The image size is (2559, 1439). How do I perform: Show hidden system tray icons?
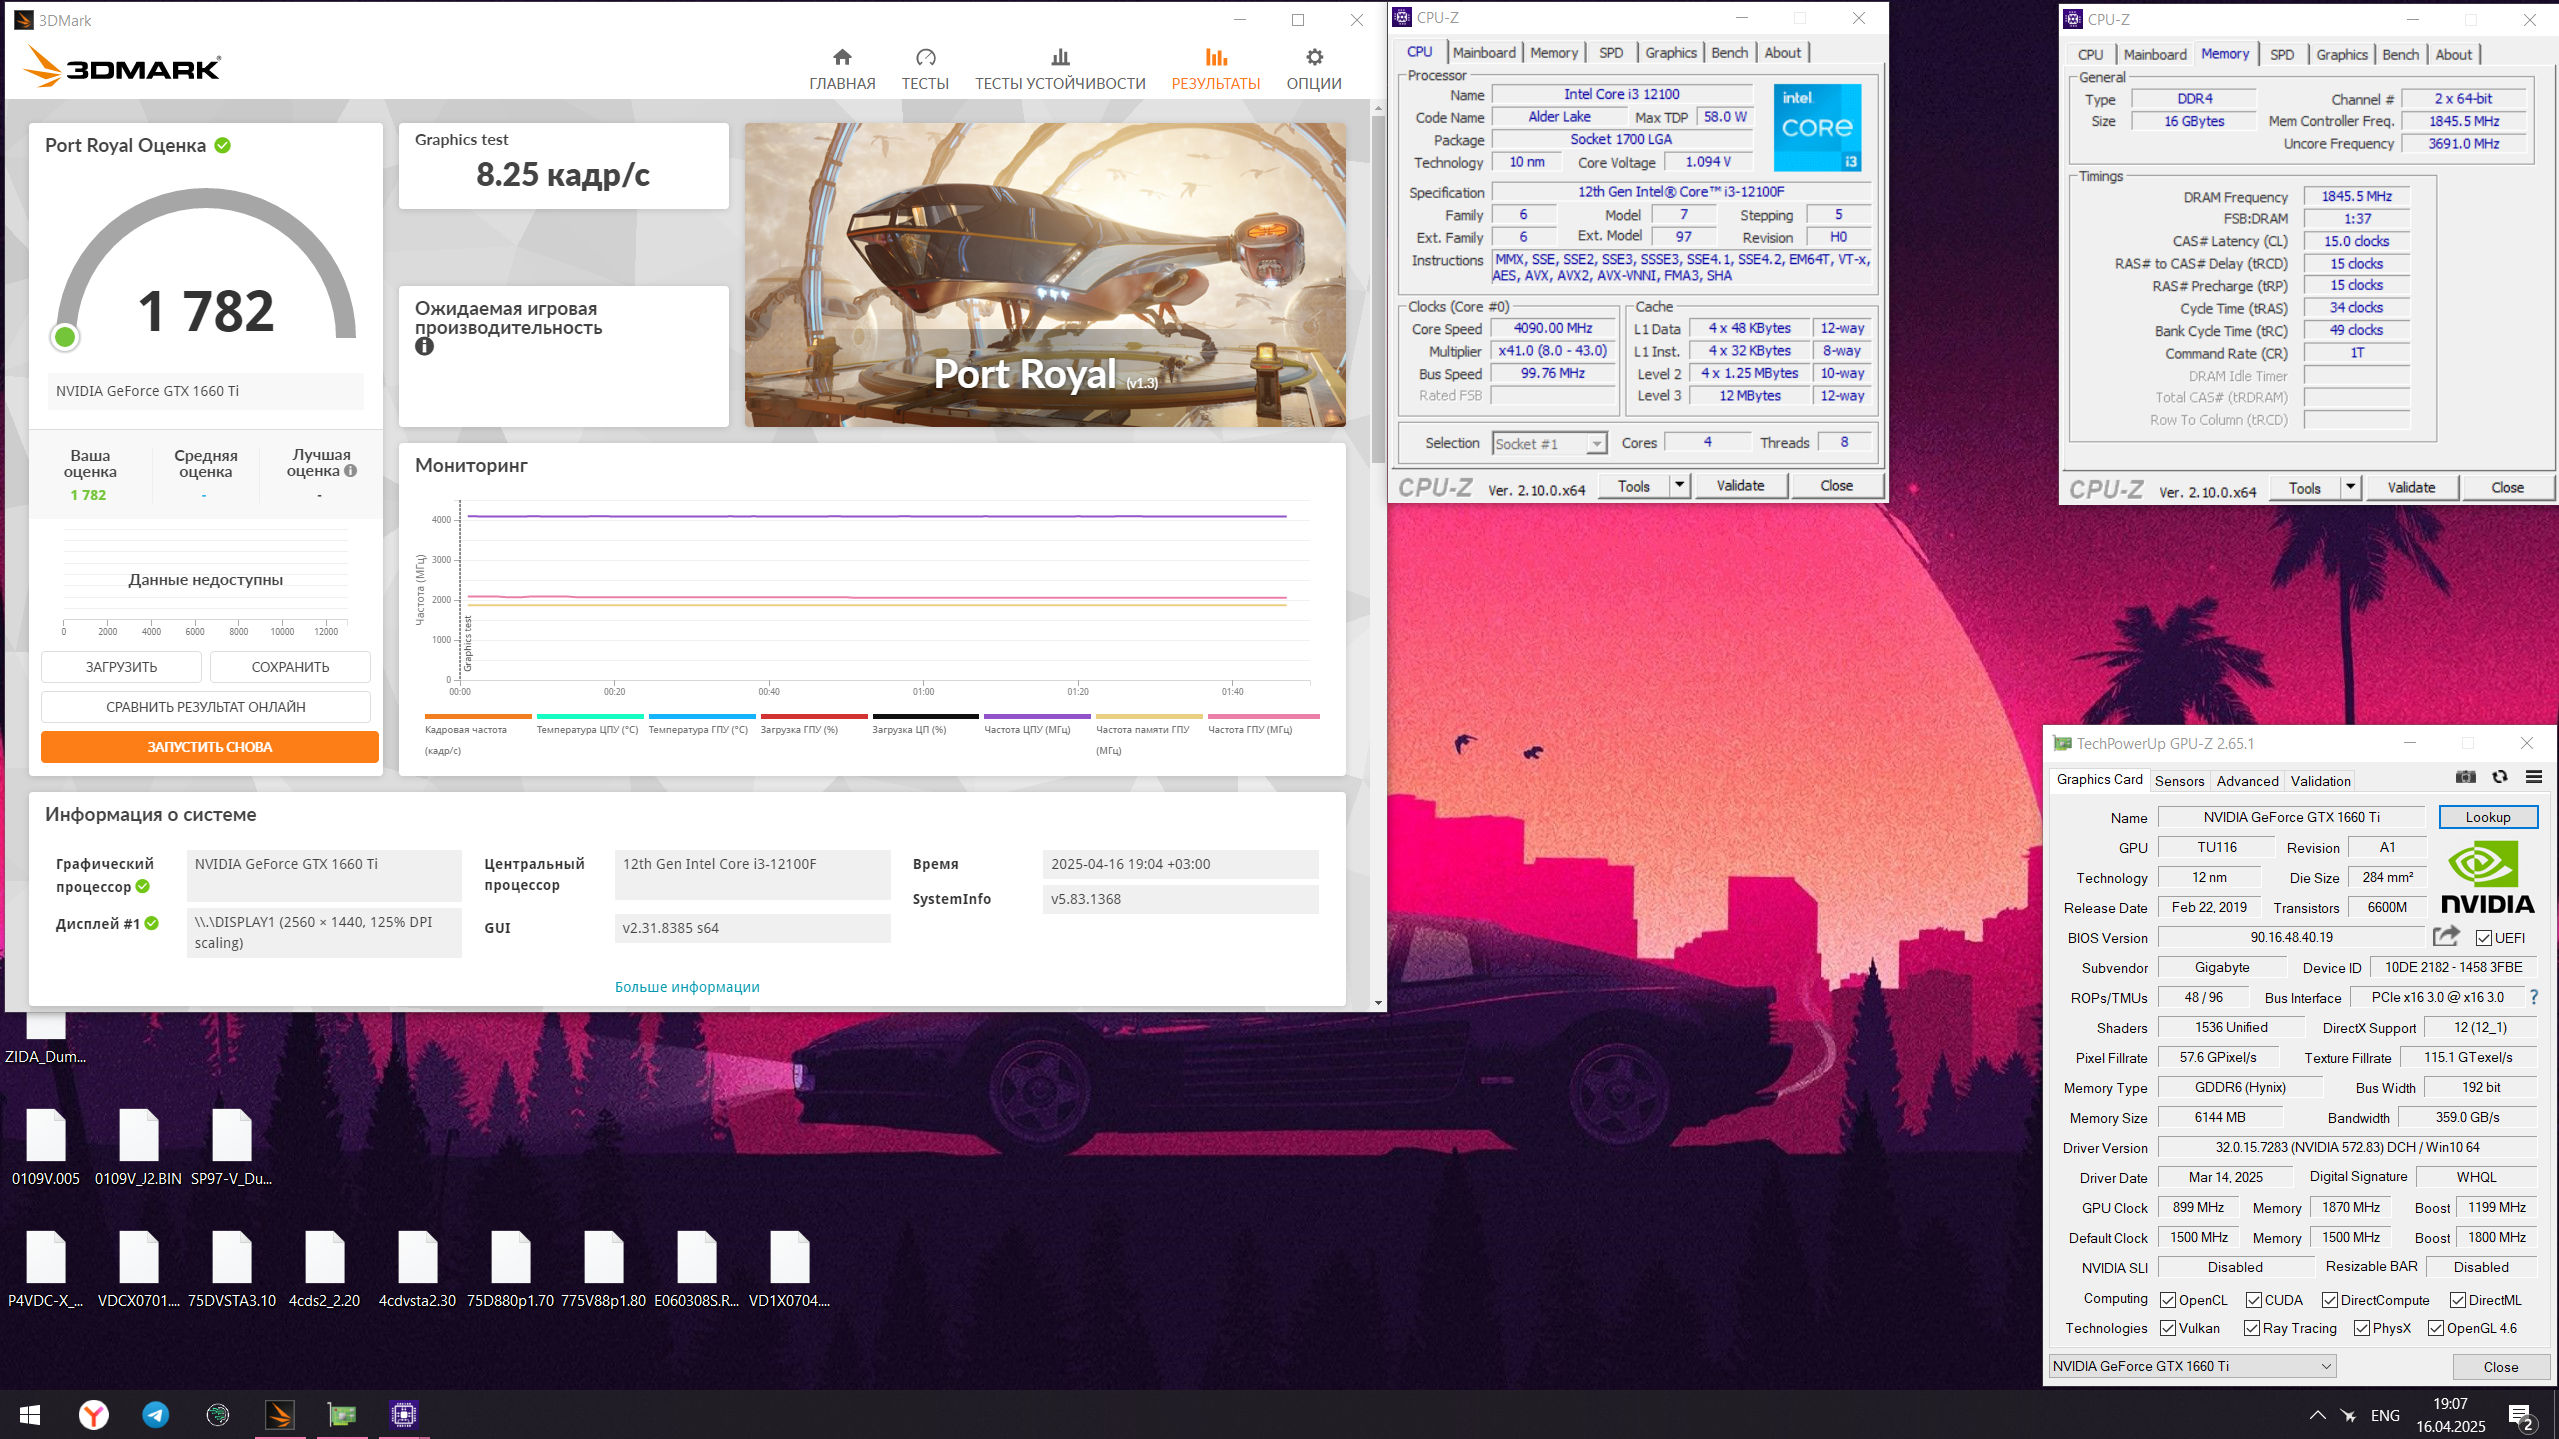2317,1415
